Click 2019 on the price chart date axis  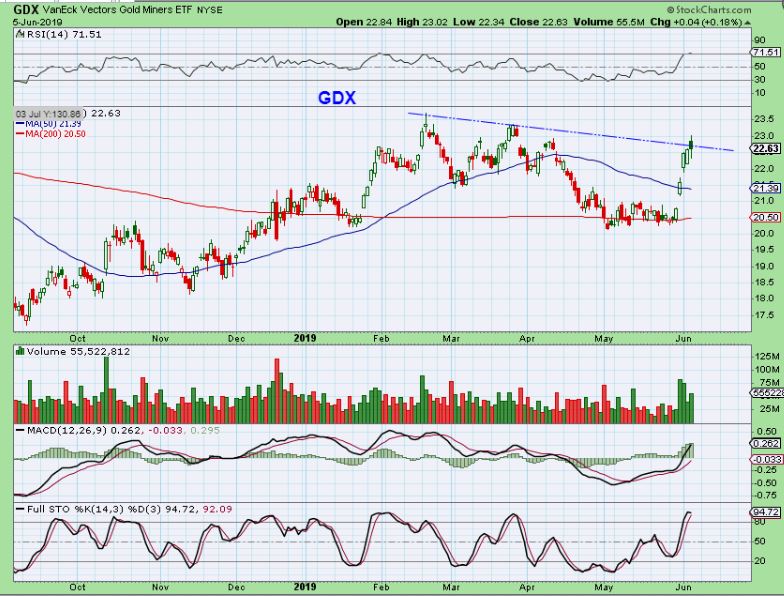click(x=304, y=338)
